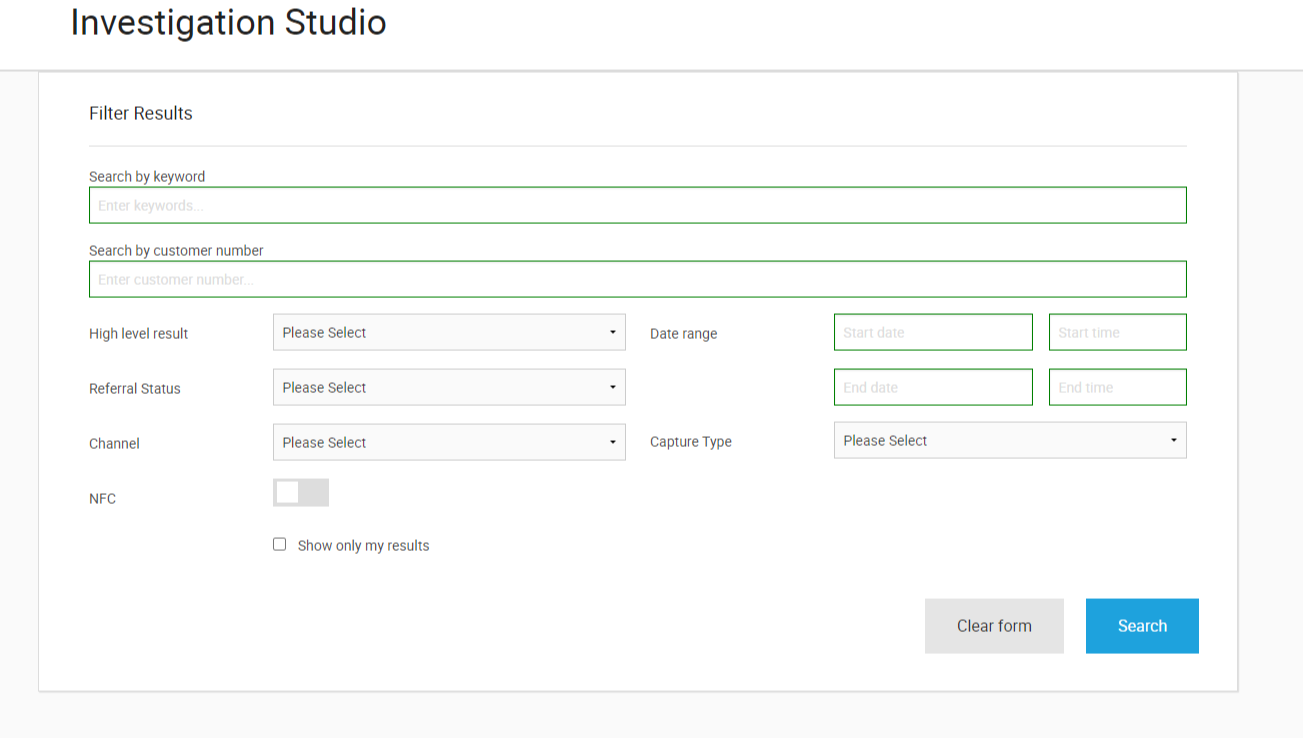Image resolution: width=1303 pixels, height=738 pixels.
Task: Click into the End time field
Action: point(1117,388)
